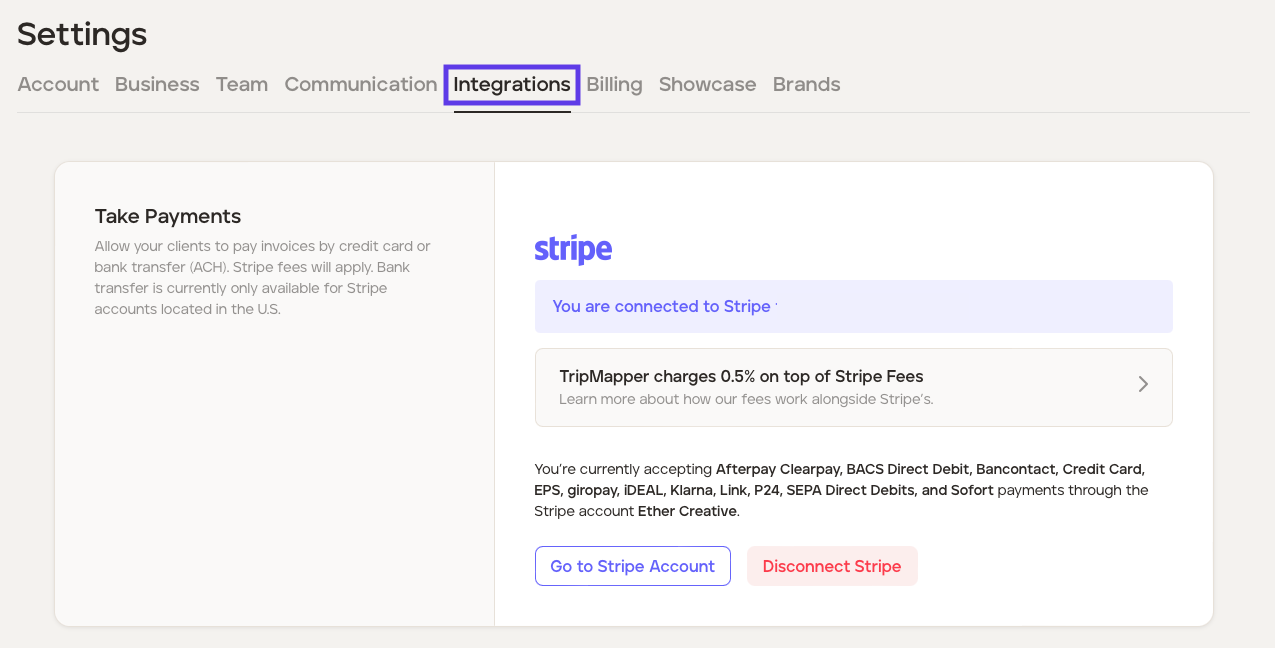Image resolution: width=1275 pixels, height=648 pixels.
Task: Switch to the Business tab
Action: [157, 84]
